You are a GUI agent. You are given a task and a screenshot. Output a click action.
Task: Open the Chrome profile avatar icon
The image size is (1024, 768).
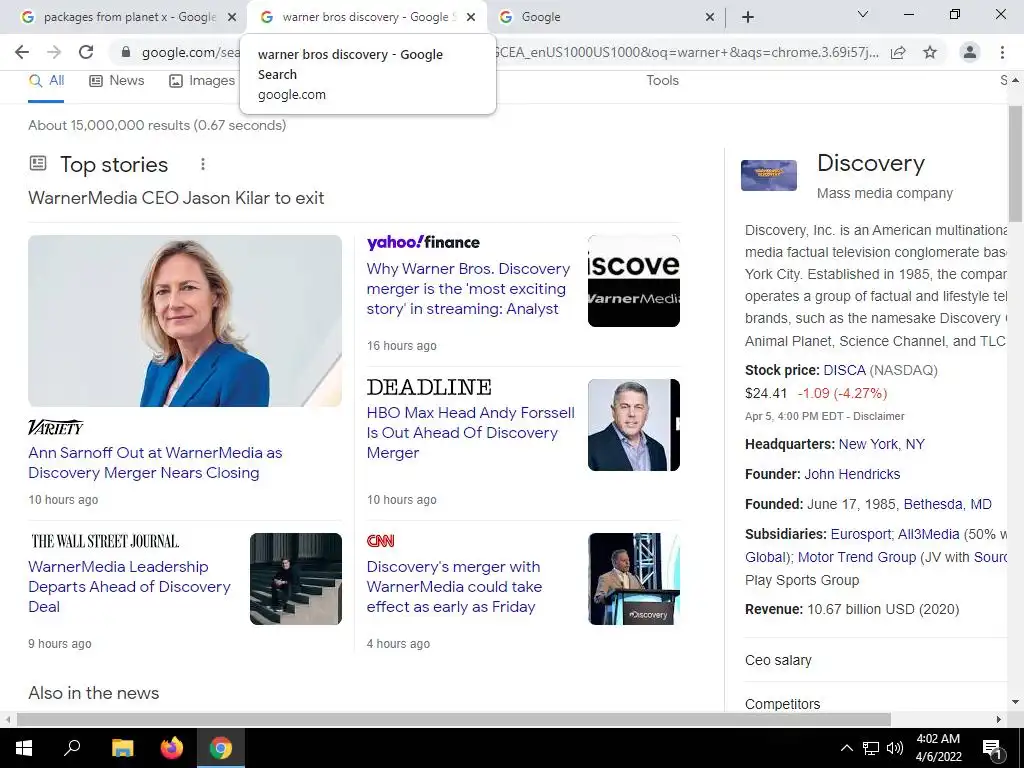point(970,52)
